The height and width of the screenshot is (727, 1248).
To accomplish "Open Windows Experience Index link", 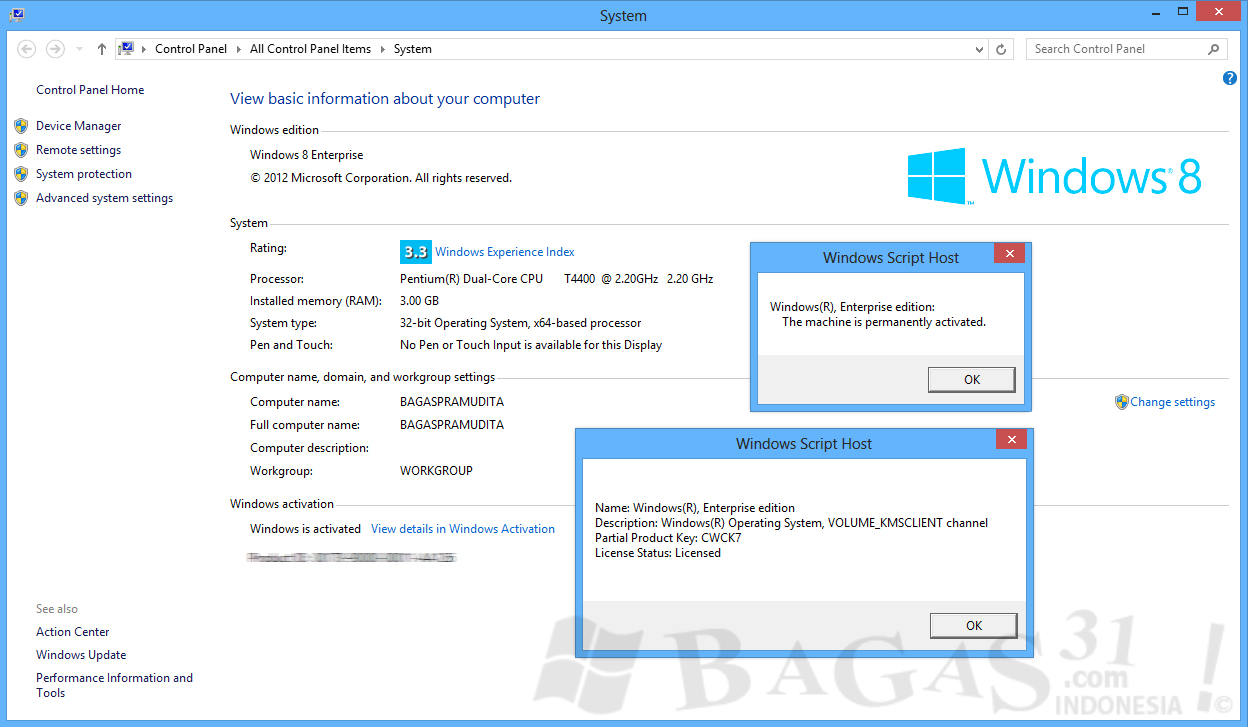I will (505, 252).
